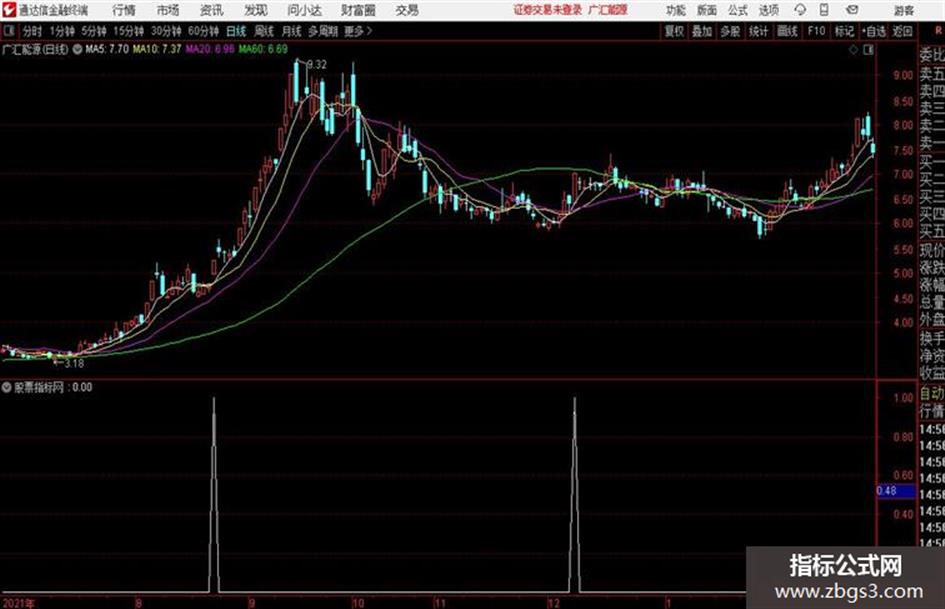
Task: Open the 问小达 menu
Action: coord(304,10)
